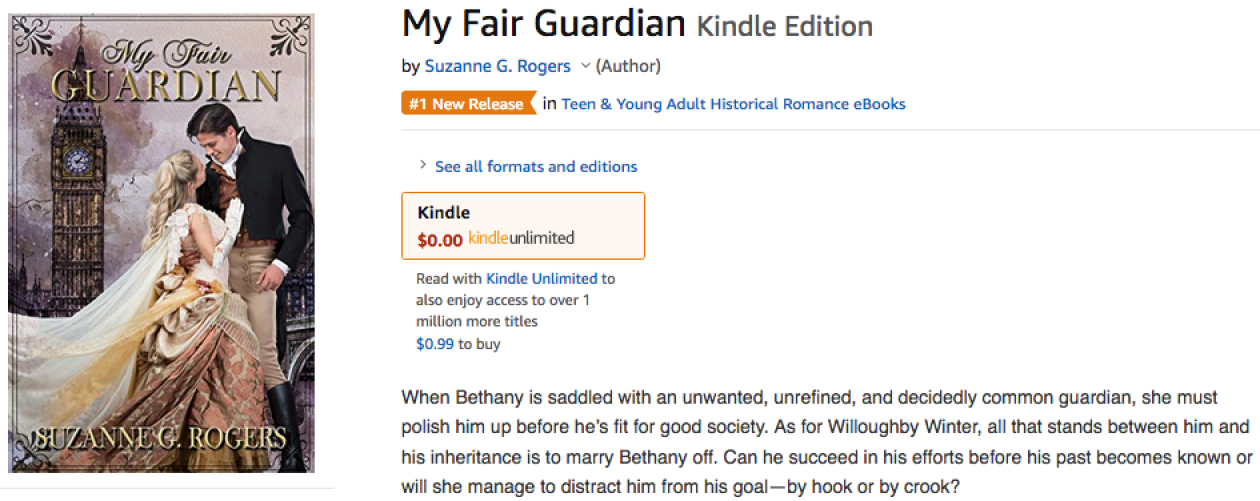
Task: Click the author name printed on the cover bottom
Action: click(x=161, y=439)
